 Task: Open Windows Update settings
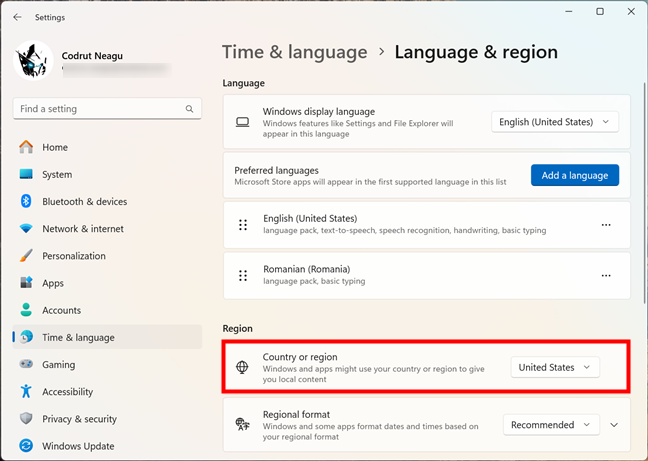107,446
